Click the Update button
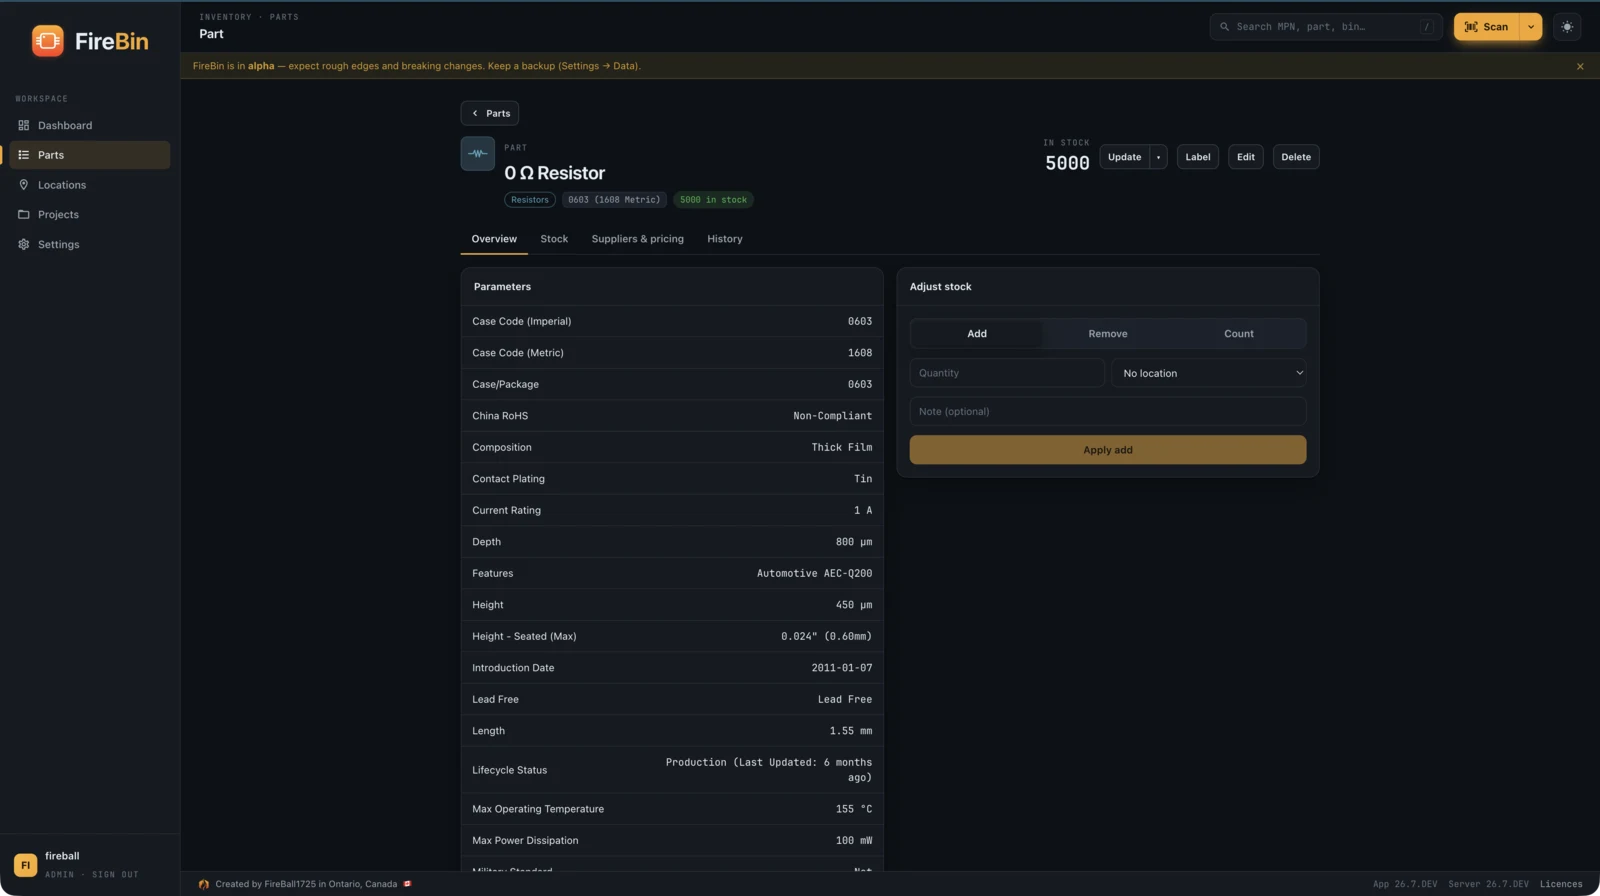This screenshot has height=896, width=1600. 1124,157
